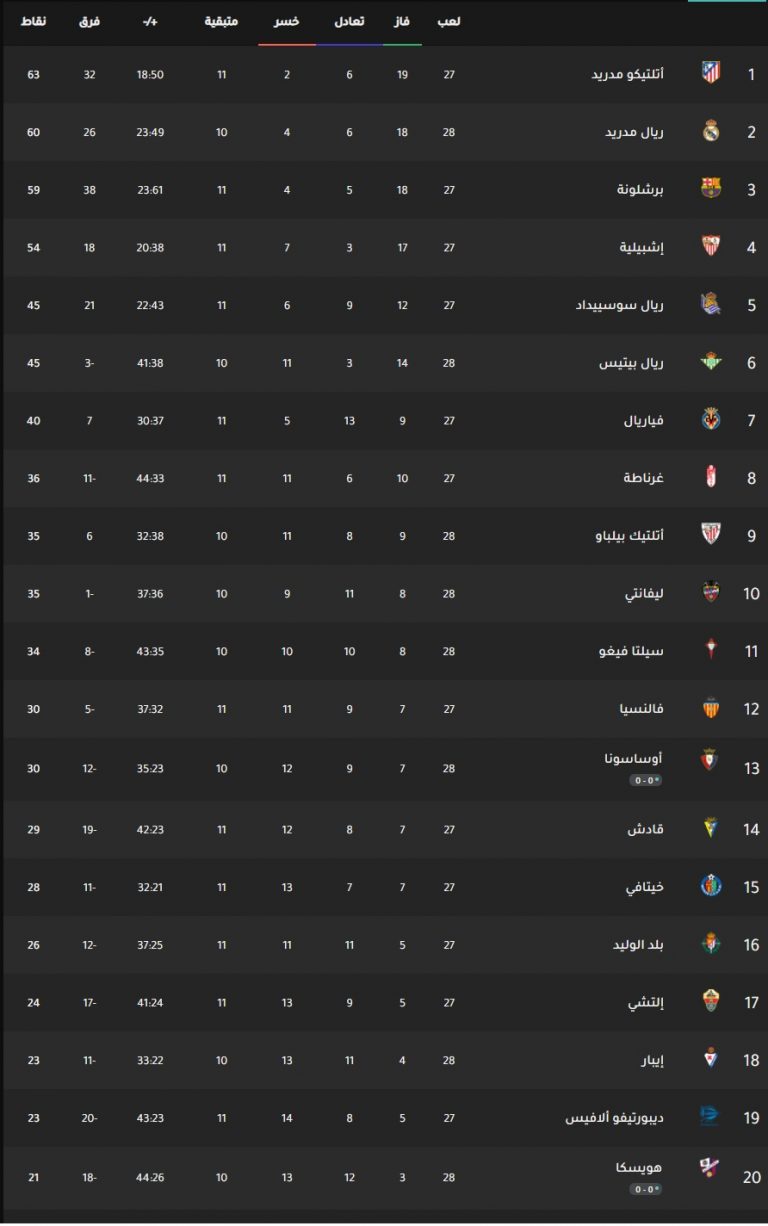Click the Barcelona club crest
Image resolution: width=768 pixels, height=1226 pixels.
point(711,188)
